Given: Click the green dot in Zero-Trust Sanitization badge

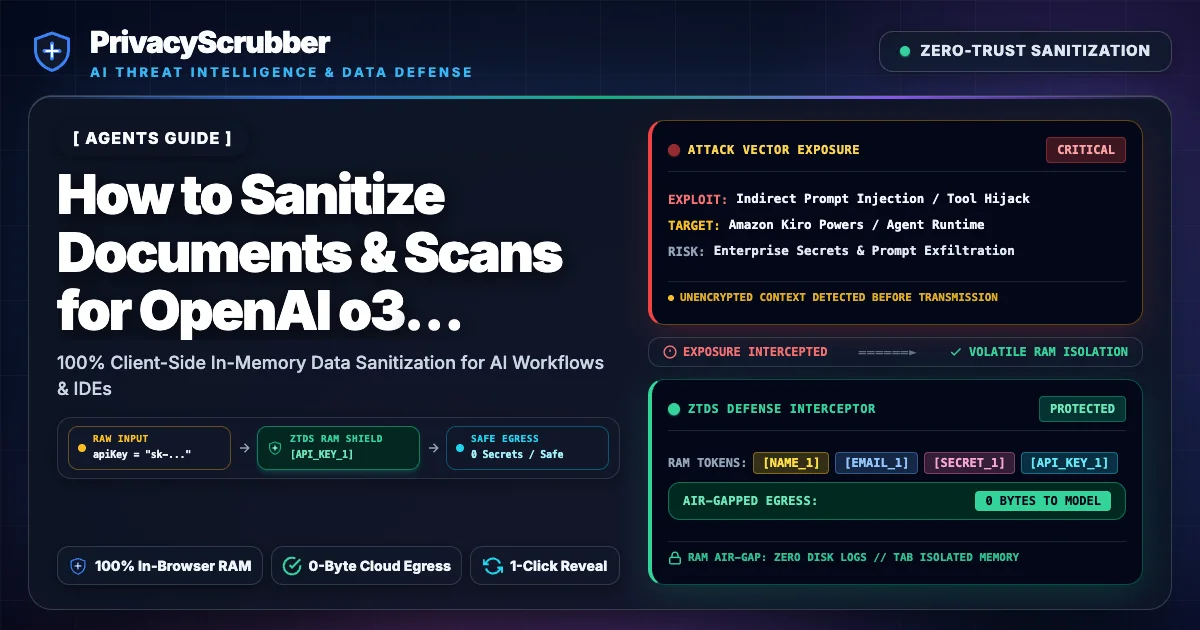Looking at the screenshot, I should point(905,51).
